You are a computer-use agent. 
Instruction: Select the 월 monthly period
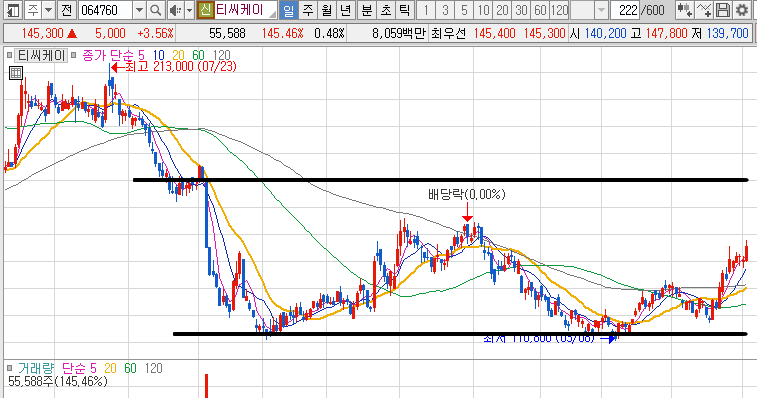coord(327,10)
